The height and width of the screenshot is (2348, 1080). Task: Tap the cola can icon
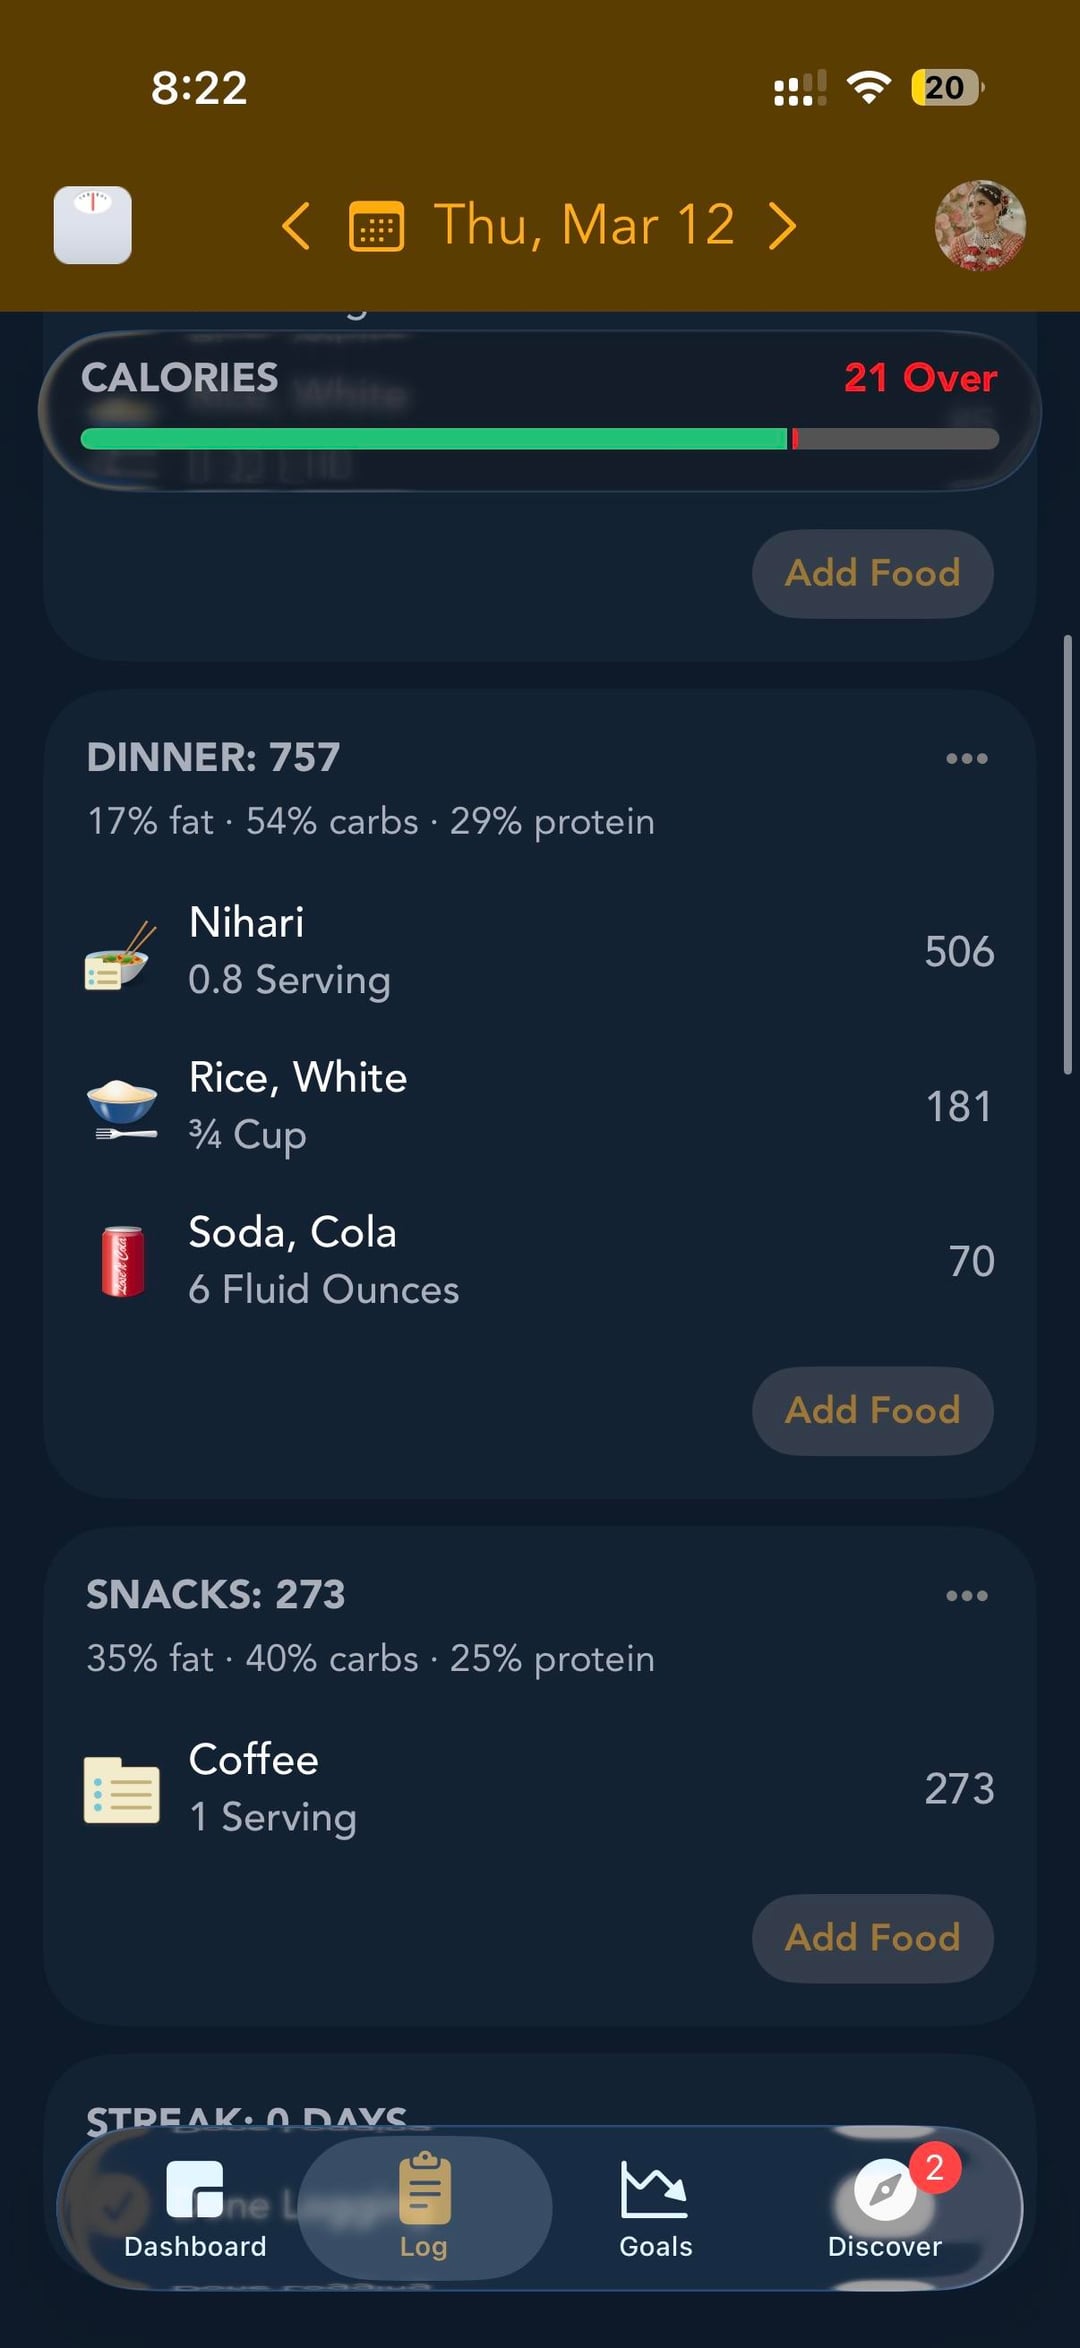point(122,1262)
